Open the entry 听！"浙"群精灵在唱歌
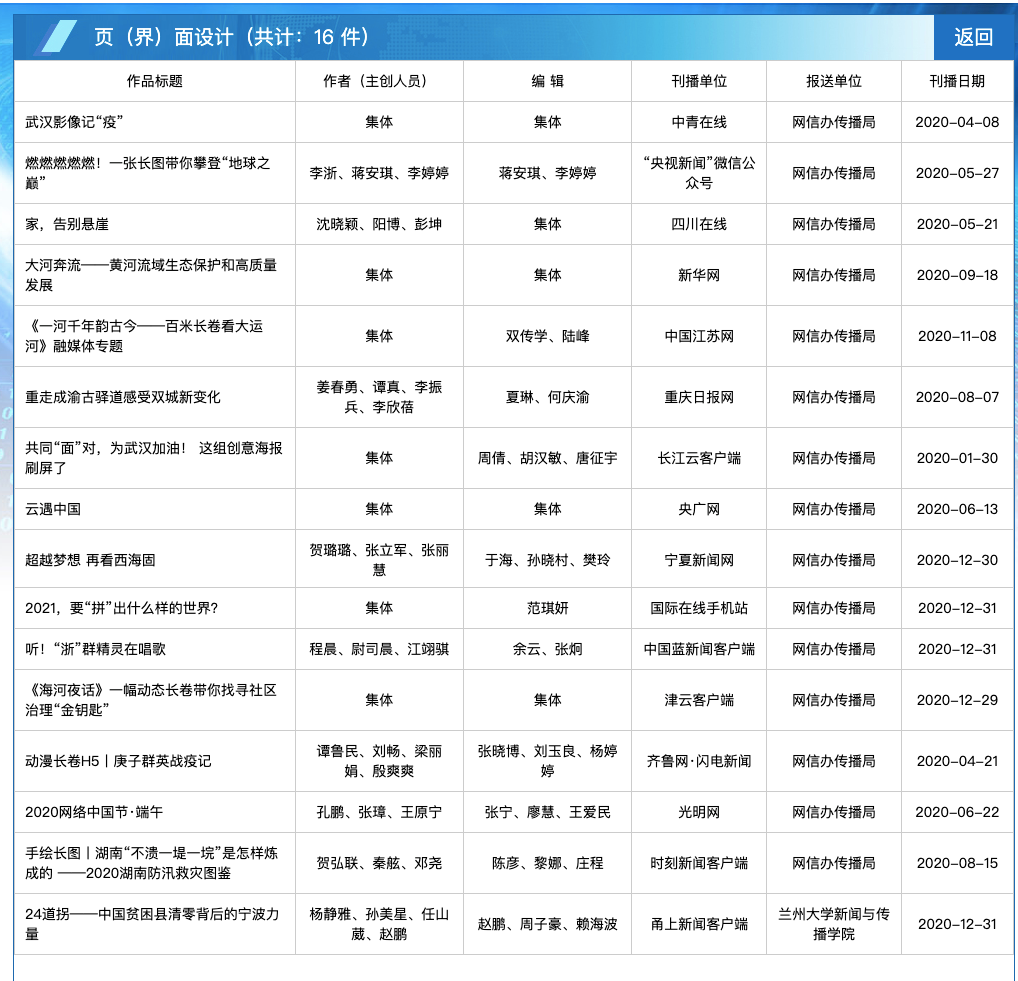Screen dimensions: 1018x981 (x=95, y=649)
